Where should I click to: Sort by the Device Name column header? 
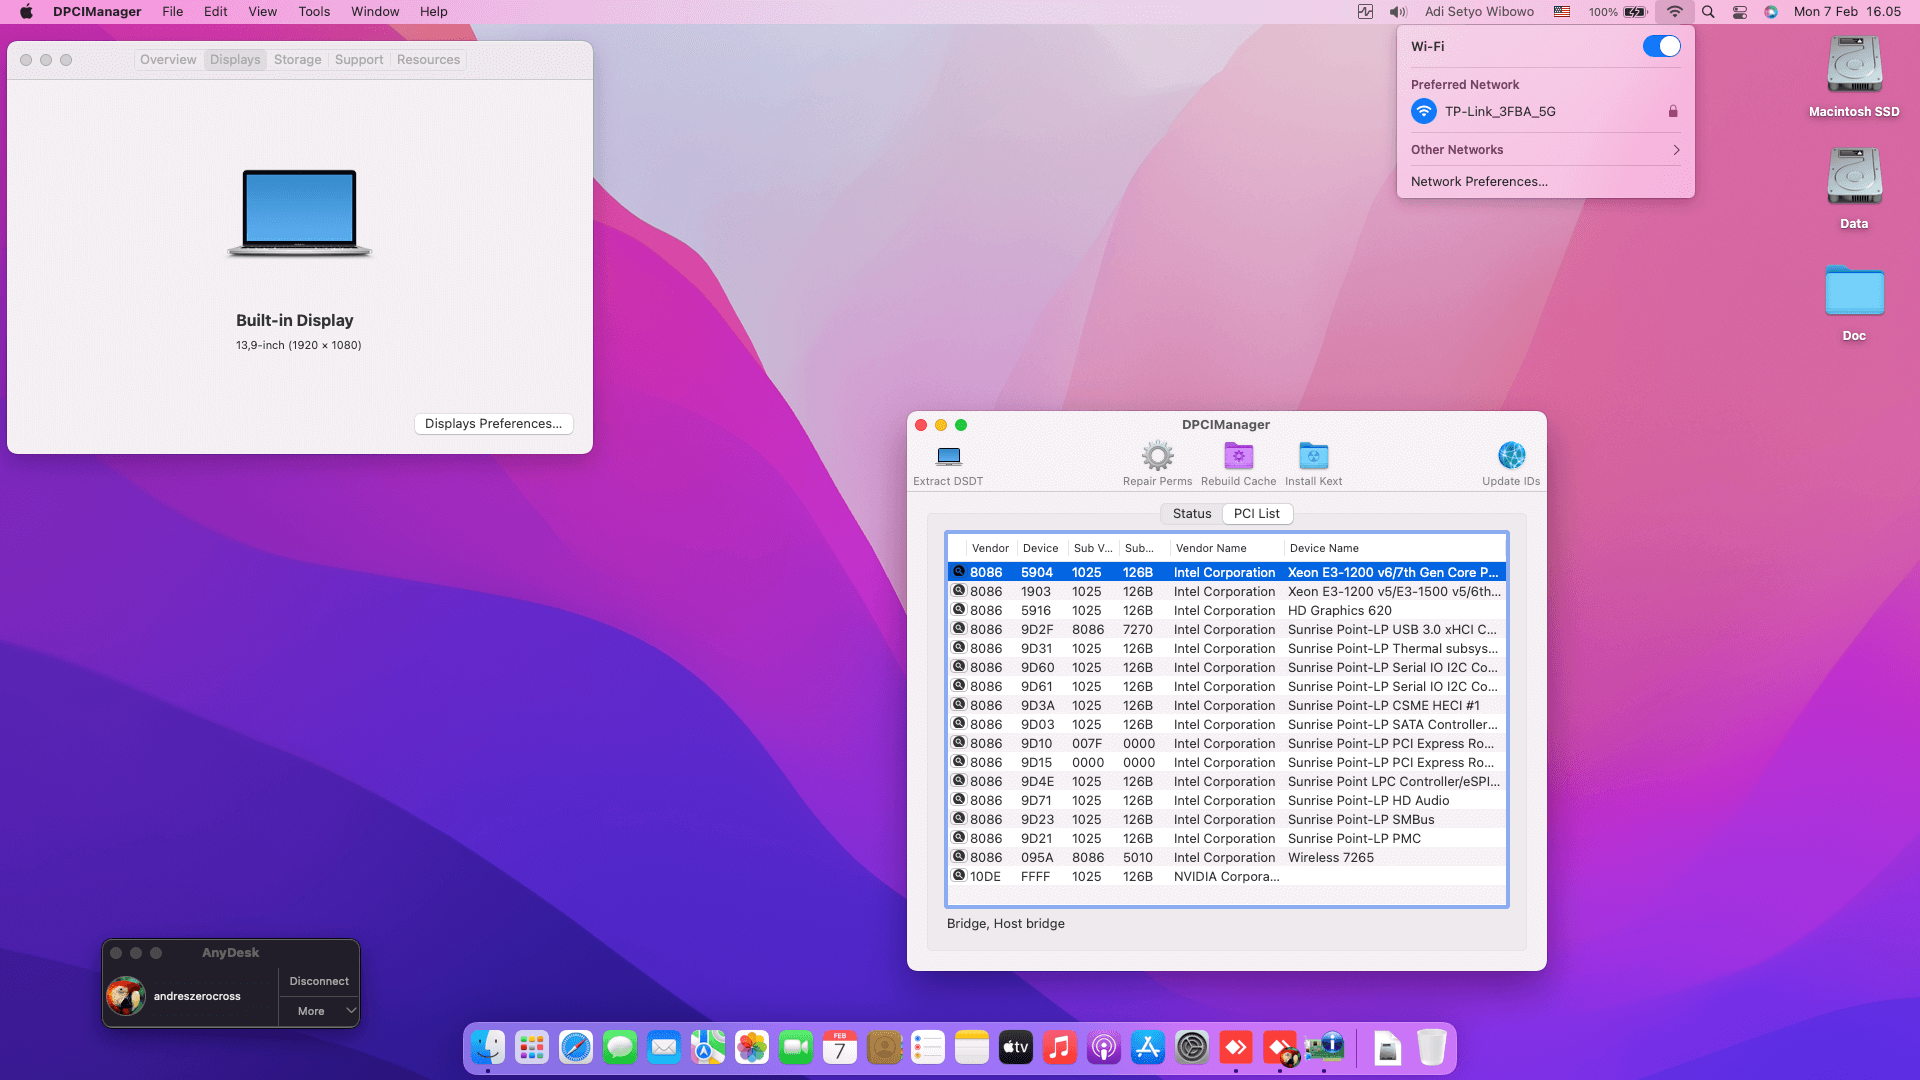(x=1394, y=548)
